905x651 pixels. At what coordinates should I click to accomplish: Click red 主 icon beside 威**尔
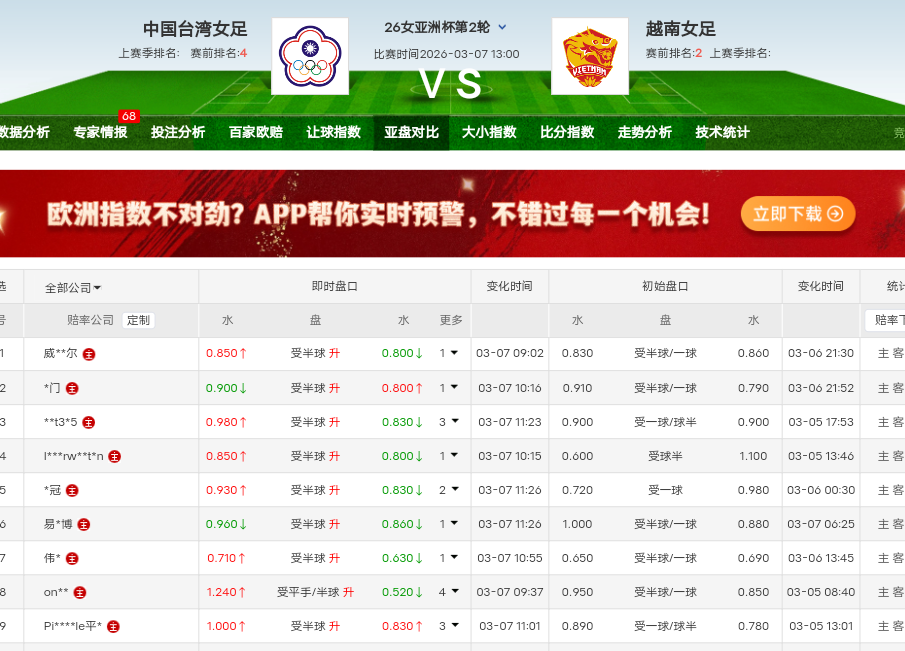click(89, 354)
